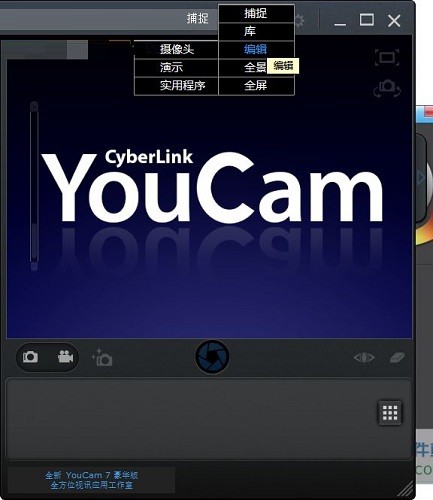Select video recording mode camcorder icon
This screenshot has width=433, height=500.
click(x=65, y=357)
